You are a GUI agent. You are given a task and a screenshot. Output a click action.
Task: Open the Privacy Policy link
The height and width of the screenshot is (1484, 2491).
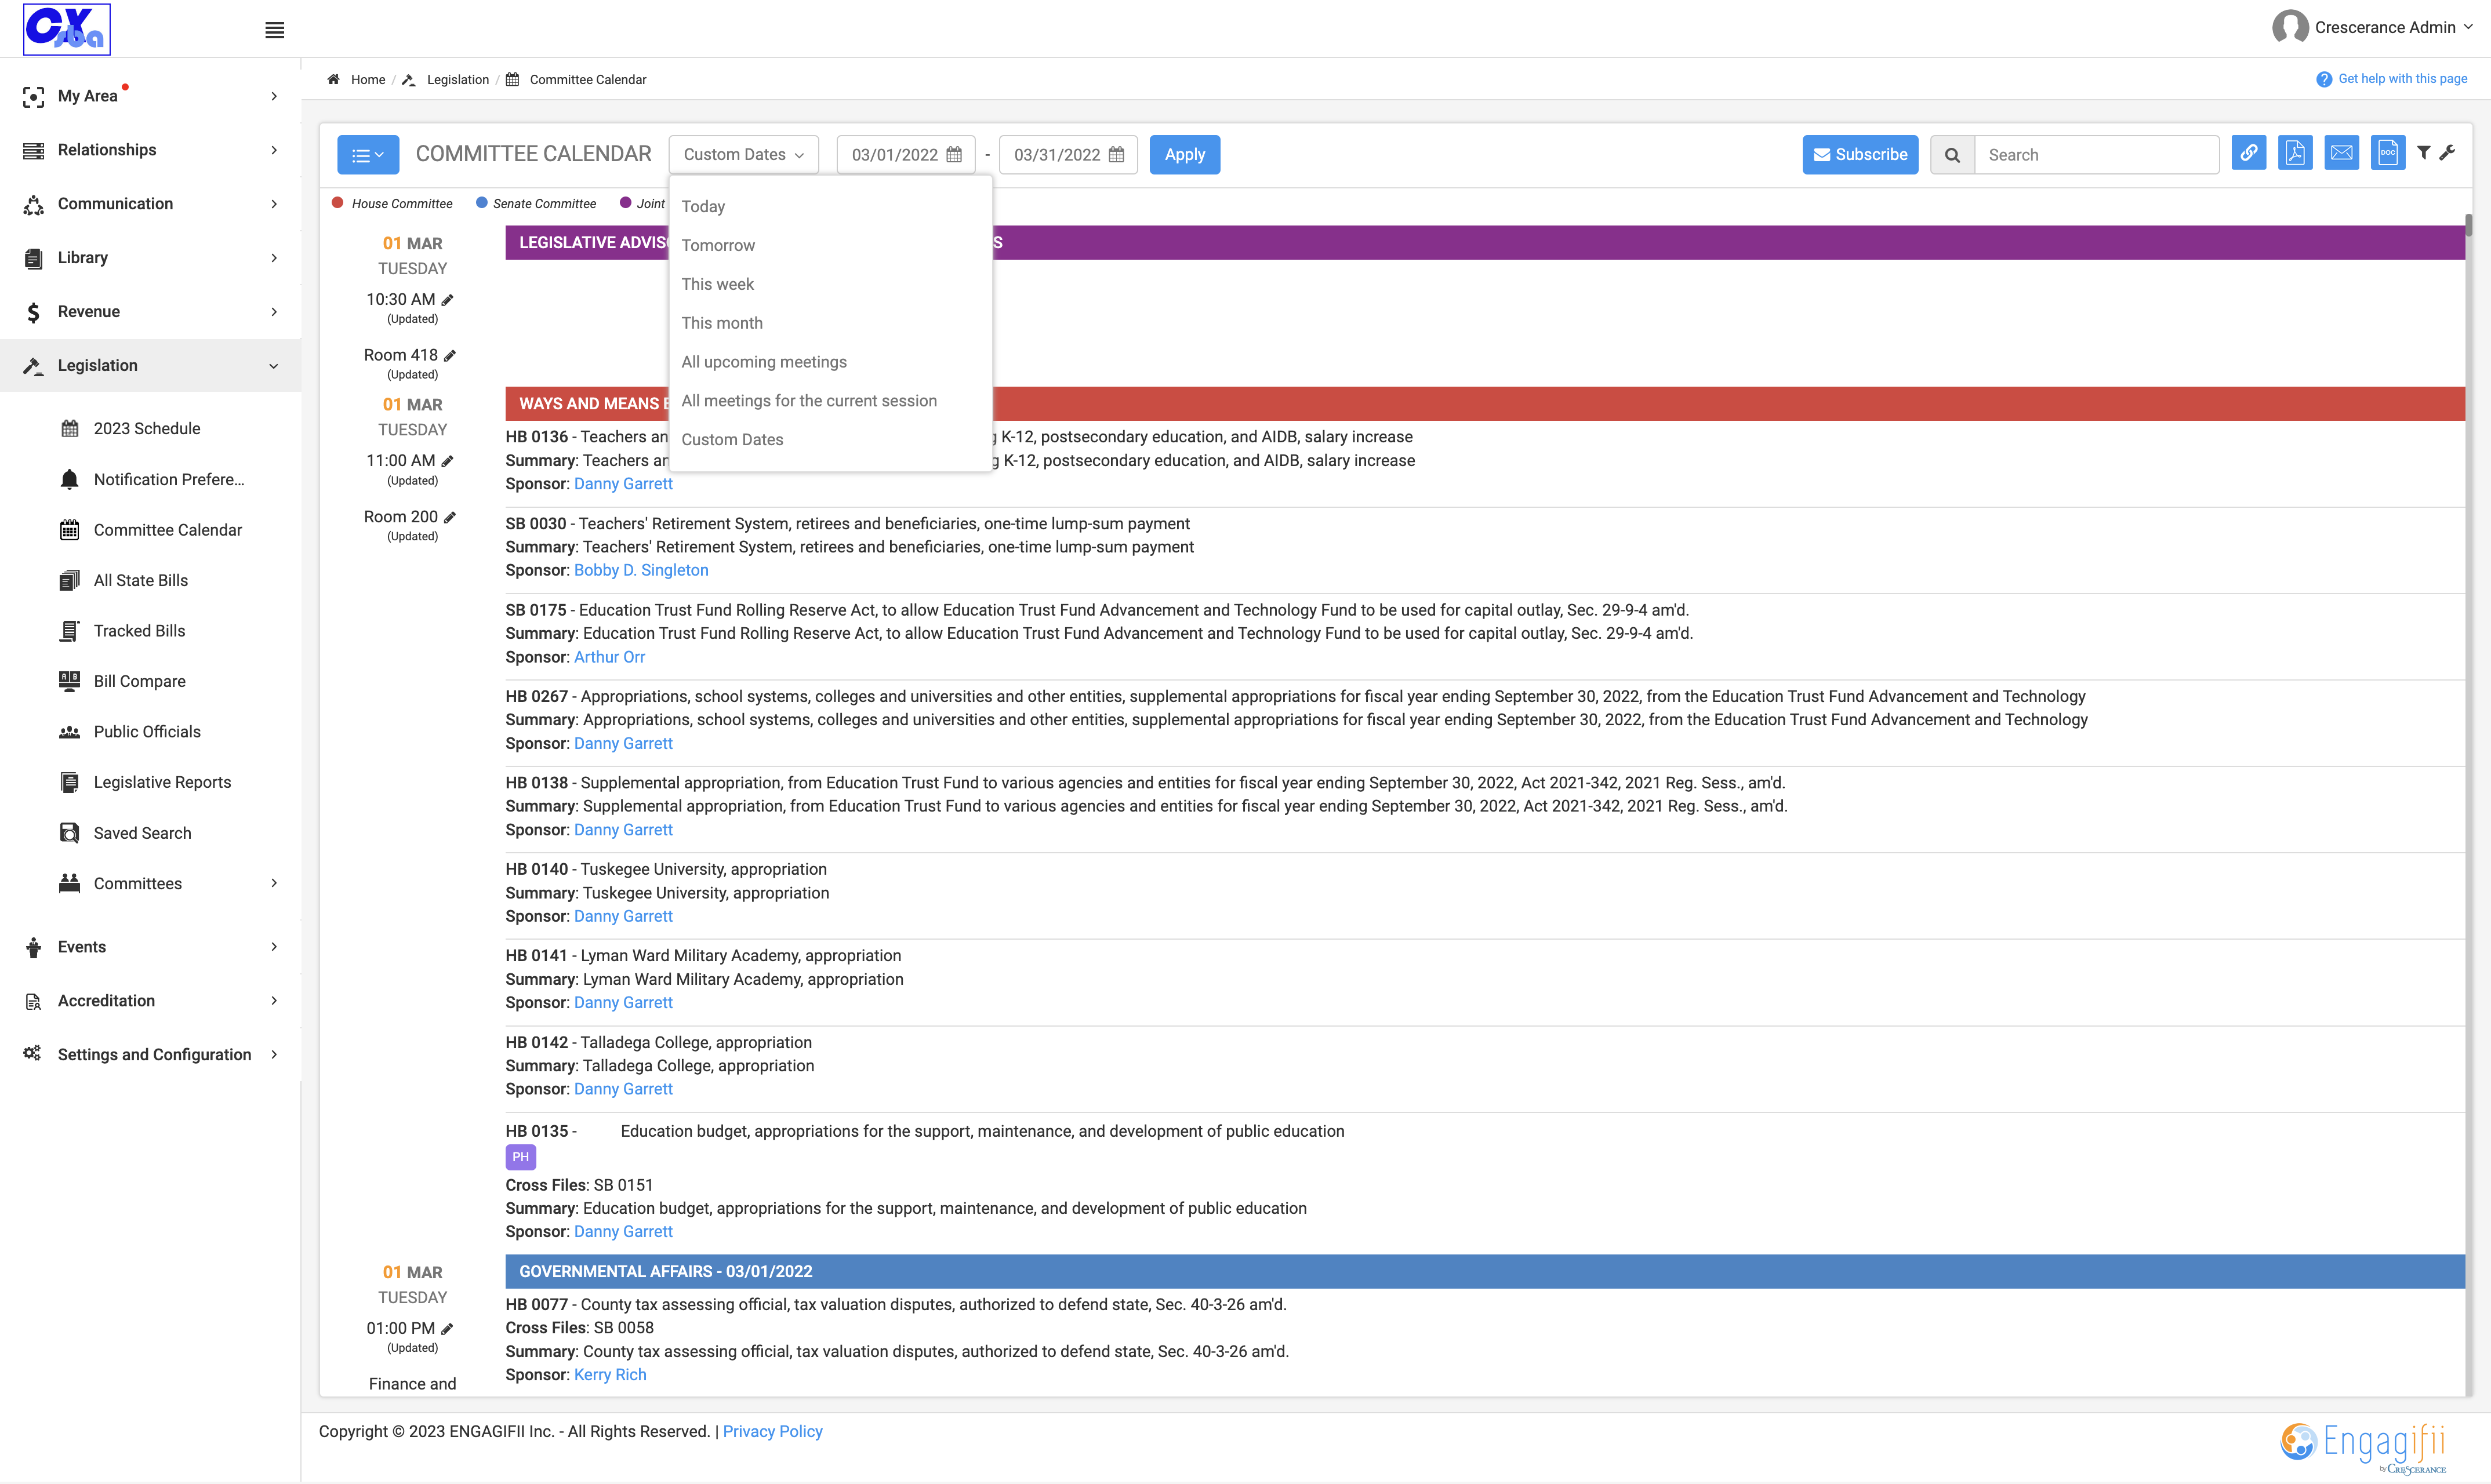click(x=772, y=1432)
